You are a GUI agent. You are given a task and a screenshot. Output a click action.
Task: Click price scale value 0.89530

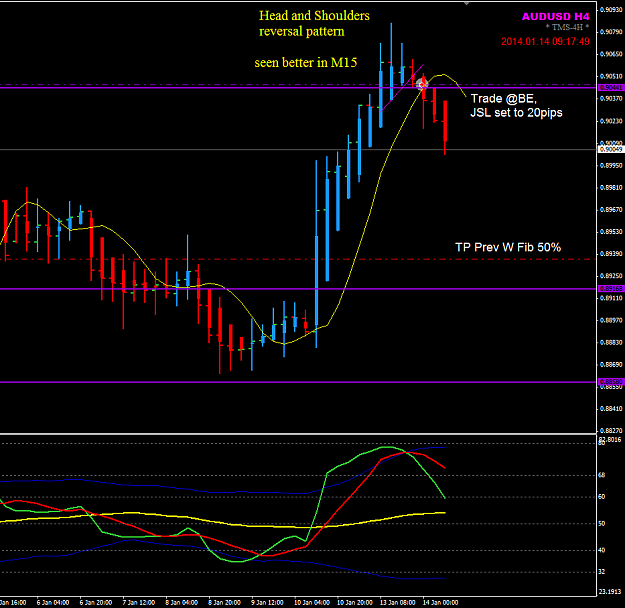(611, 231)
